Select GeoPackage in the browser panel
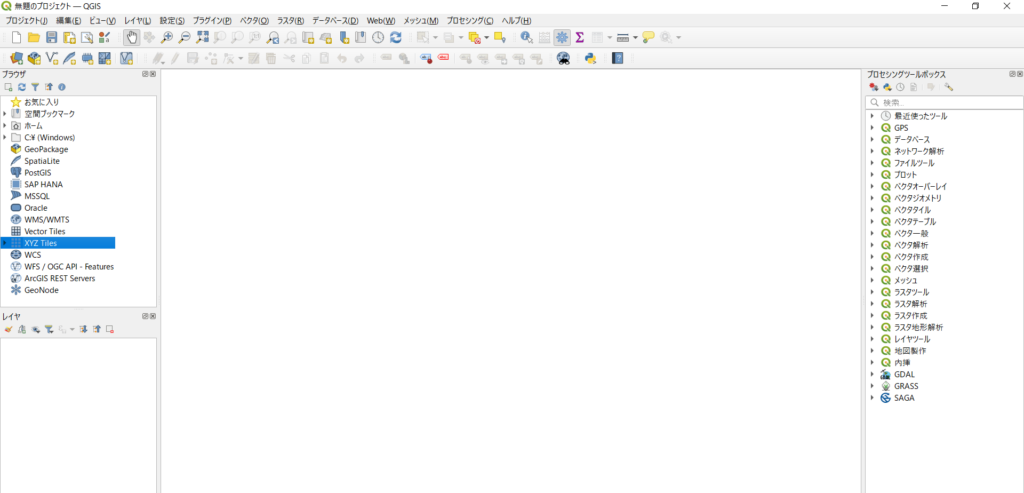The height and width of the screenshot is (493, 1024). point(46,149)
